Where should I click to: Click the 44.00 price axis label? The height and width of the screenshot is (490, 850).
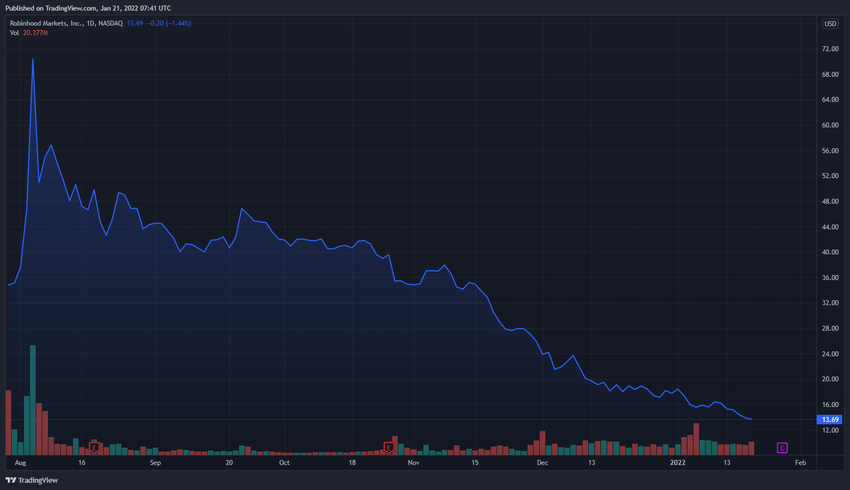pyautogui.click(x=830, y=227)
